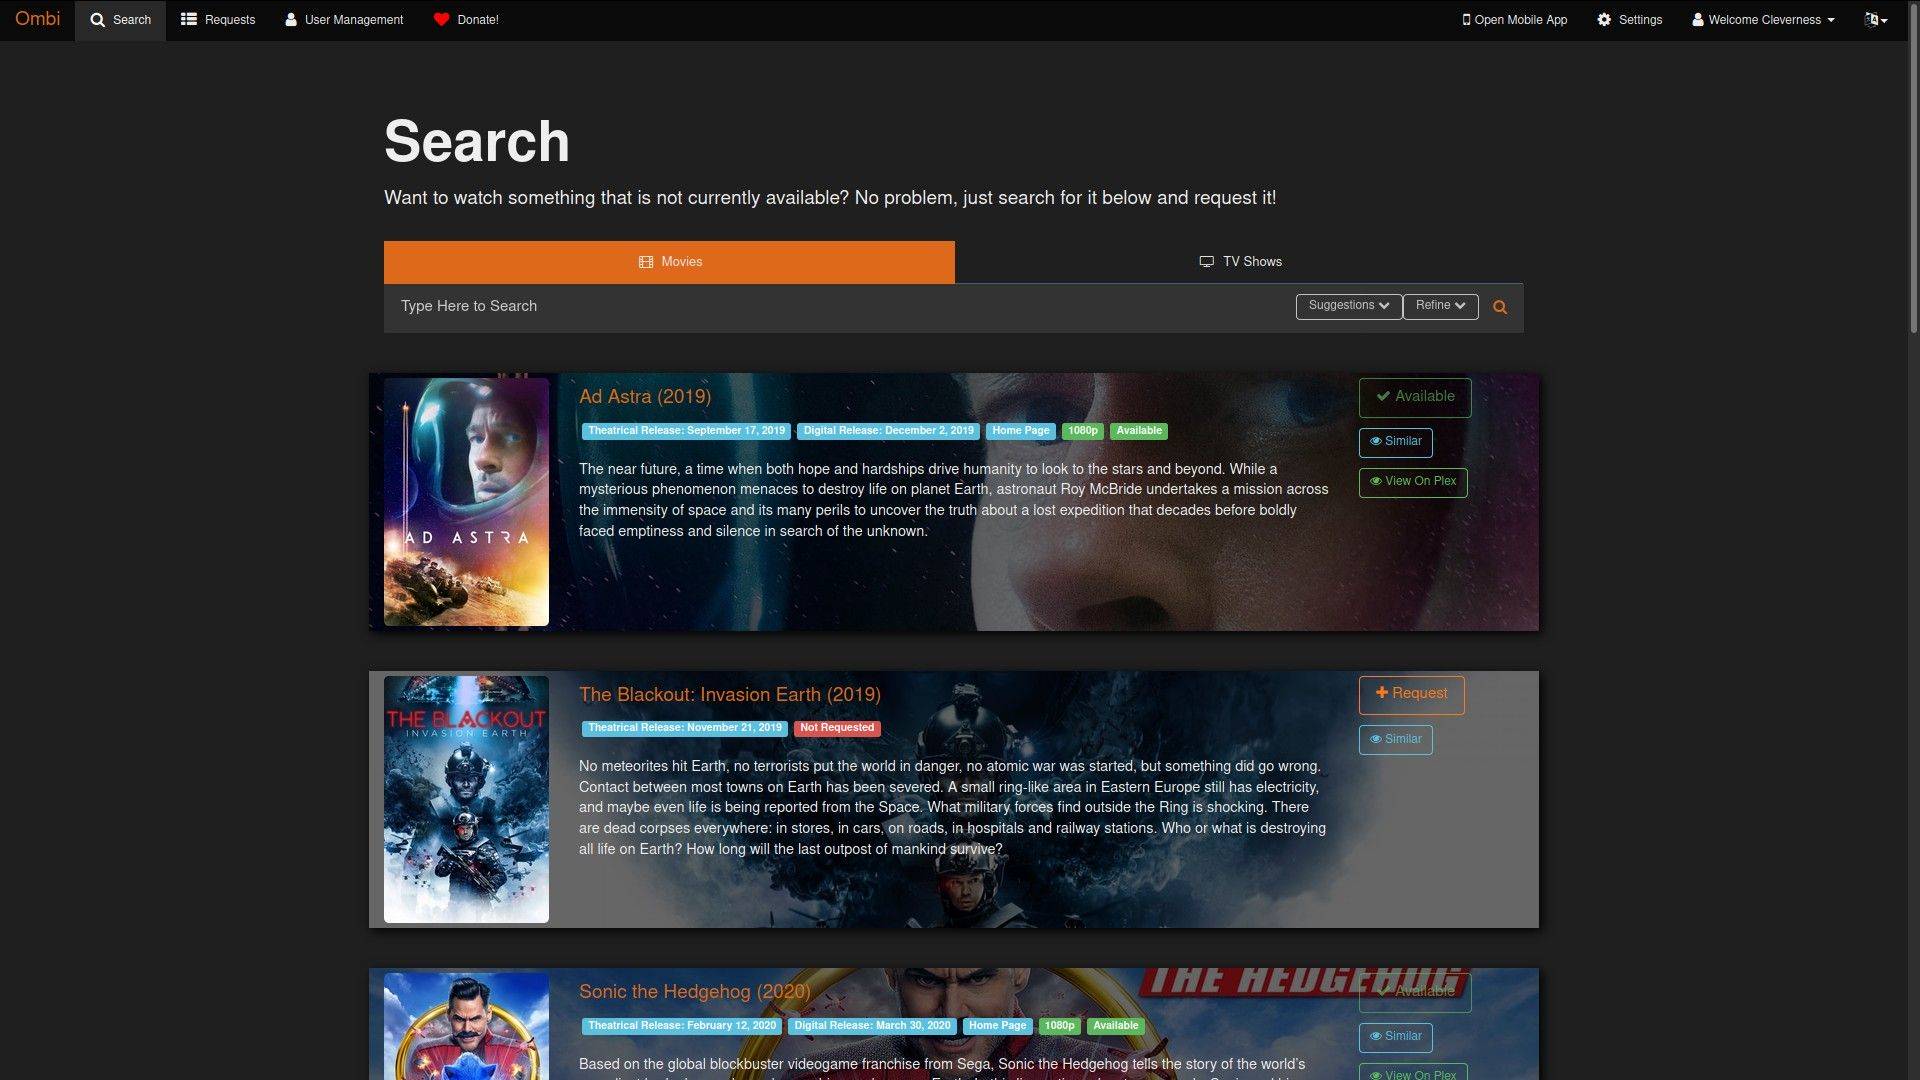Open the Welcome Cleverness user menu
Image resolution: width=1920 pixels, height=1080 pixels.
pyautogui.click(x=1763, y=20)
